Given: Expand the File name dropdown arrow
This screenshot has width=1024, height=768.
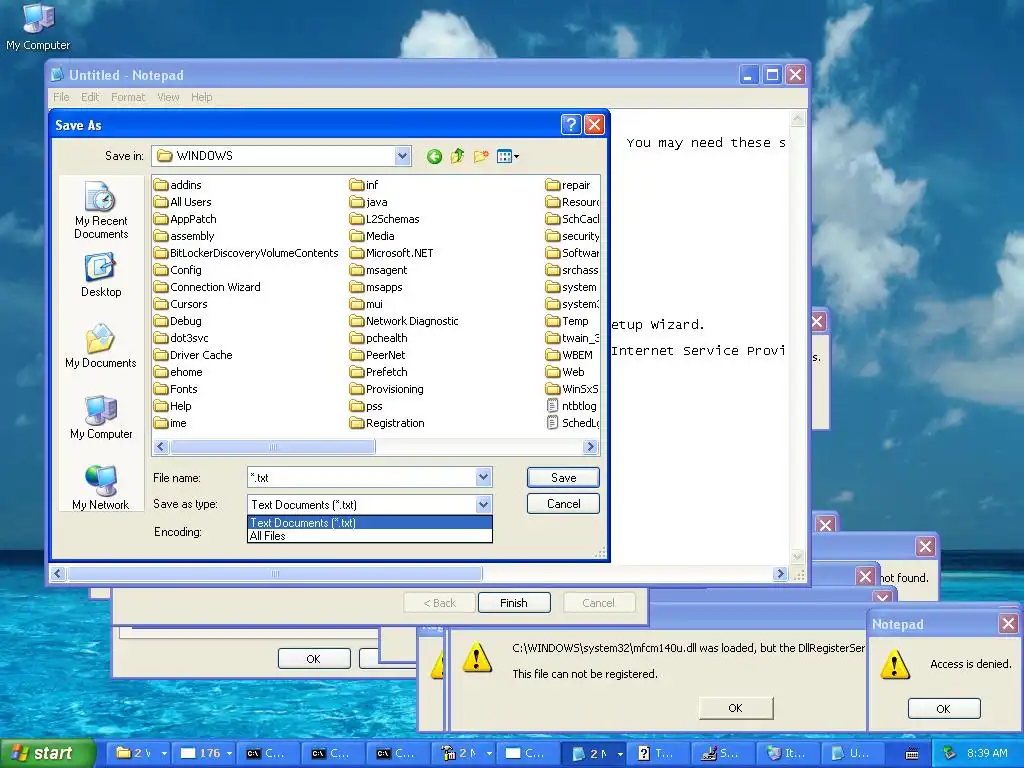Looking at the screenshot, I should tap(483, 477).
